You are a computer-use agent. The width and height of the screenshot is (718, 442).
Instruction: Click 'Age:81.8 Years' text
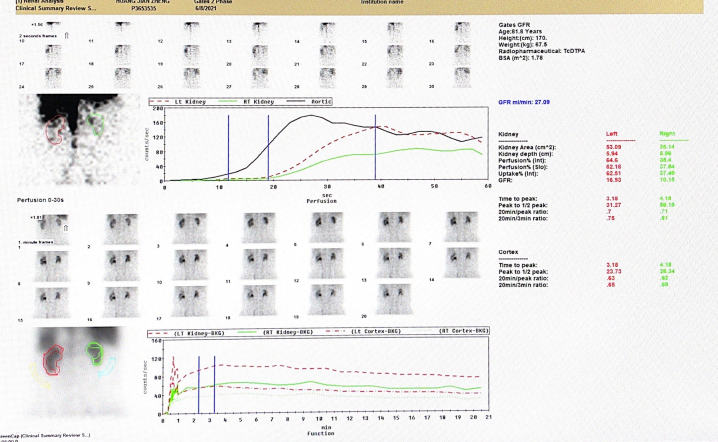pos(520,32)
